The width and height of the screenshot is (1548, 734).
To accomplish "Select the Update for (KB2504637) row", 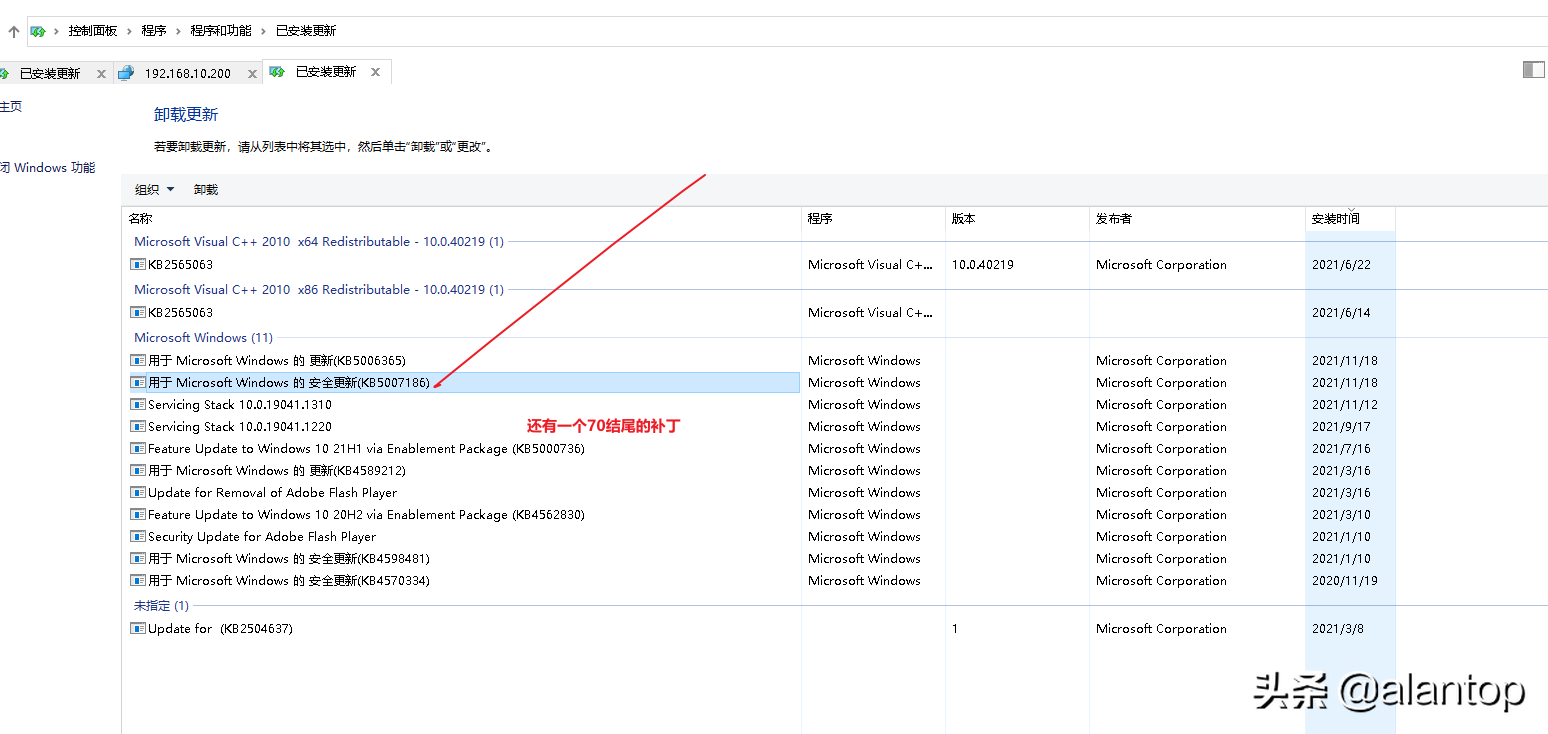I will point(465,629).
